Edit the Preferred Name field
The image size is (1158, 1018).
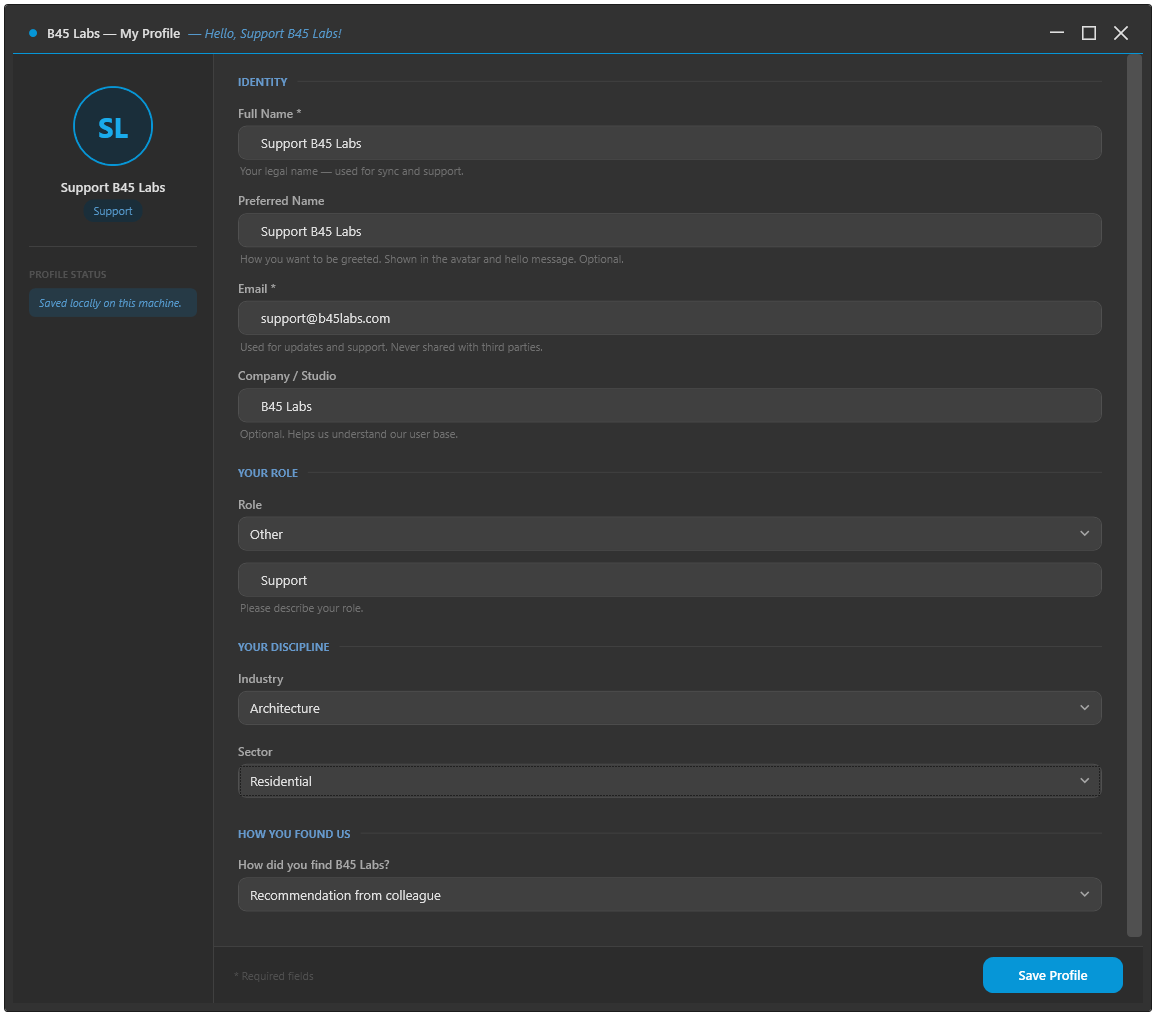coord(669,231)
